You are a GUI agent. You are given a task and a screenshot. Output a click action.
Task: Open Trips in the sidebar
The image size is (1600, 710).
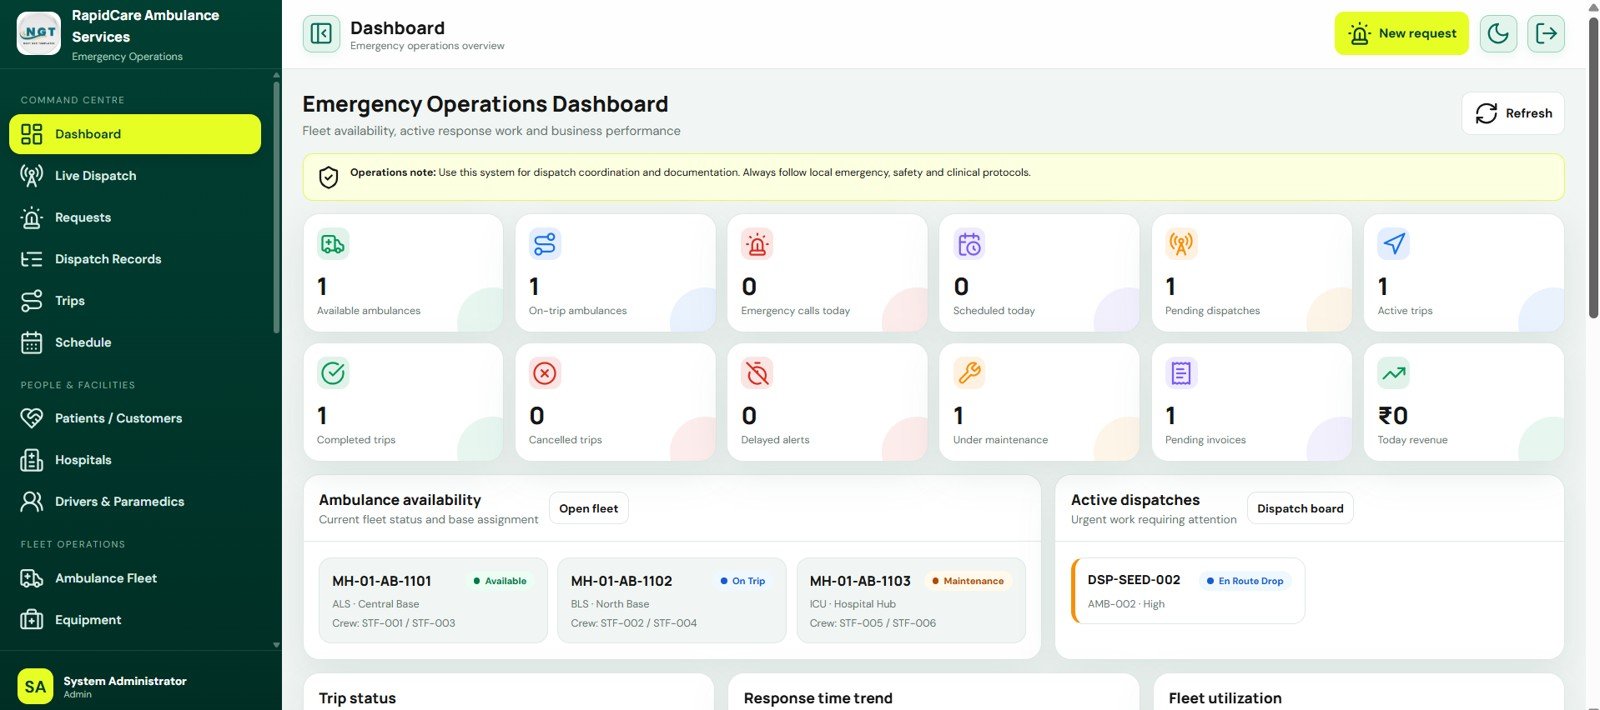click(135, 301)
